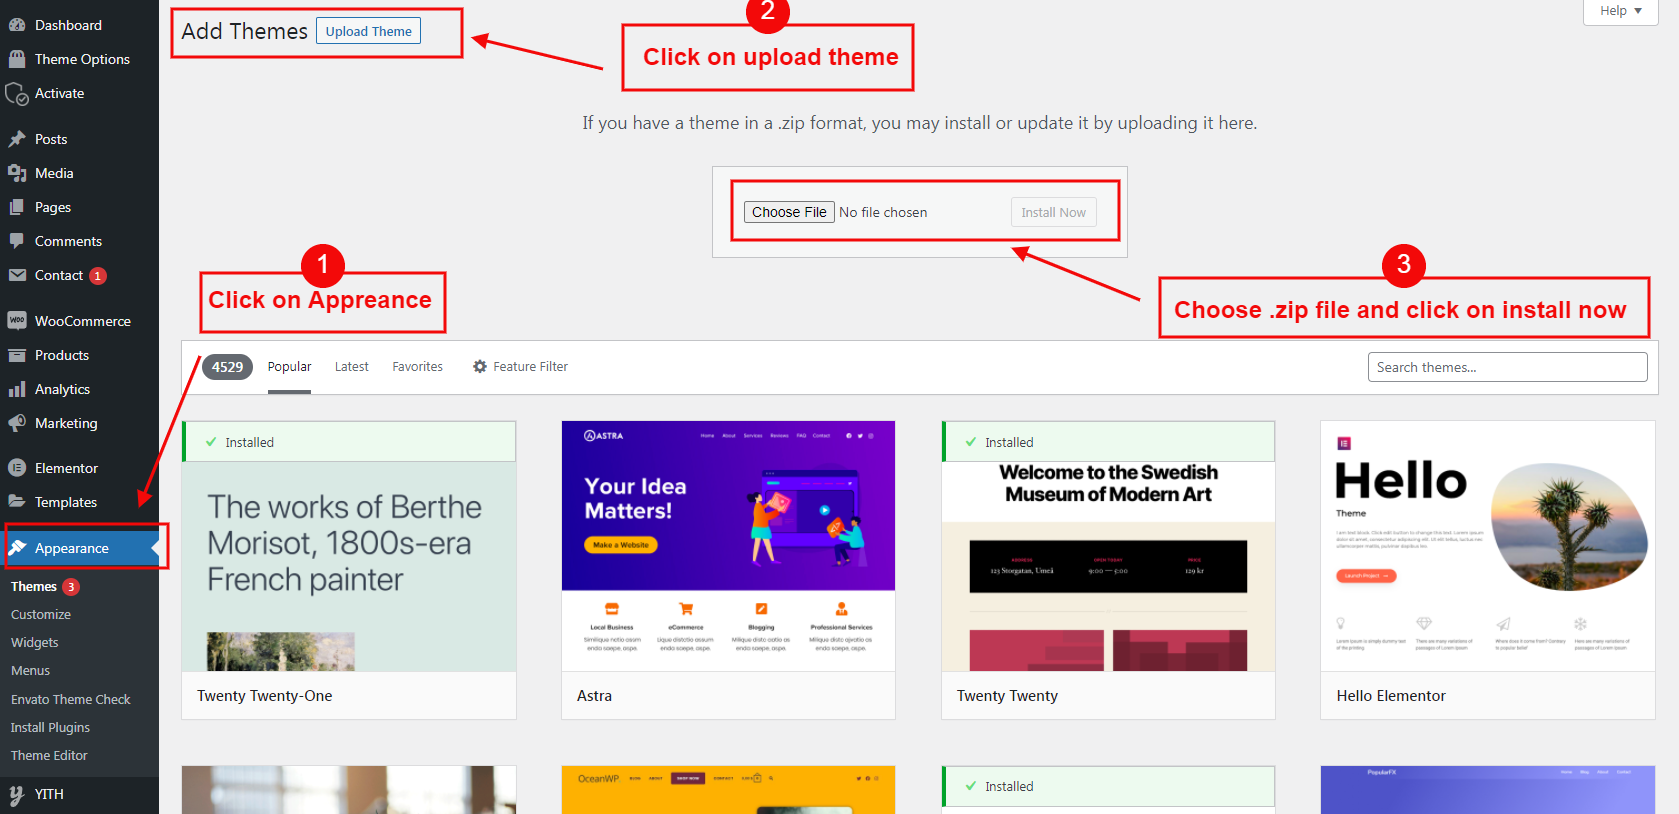Select the Popular themes tab
1679x814 pixels.
[x=289, y=367]
